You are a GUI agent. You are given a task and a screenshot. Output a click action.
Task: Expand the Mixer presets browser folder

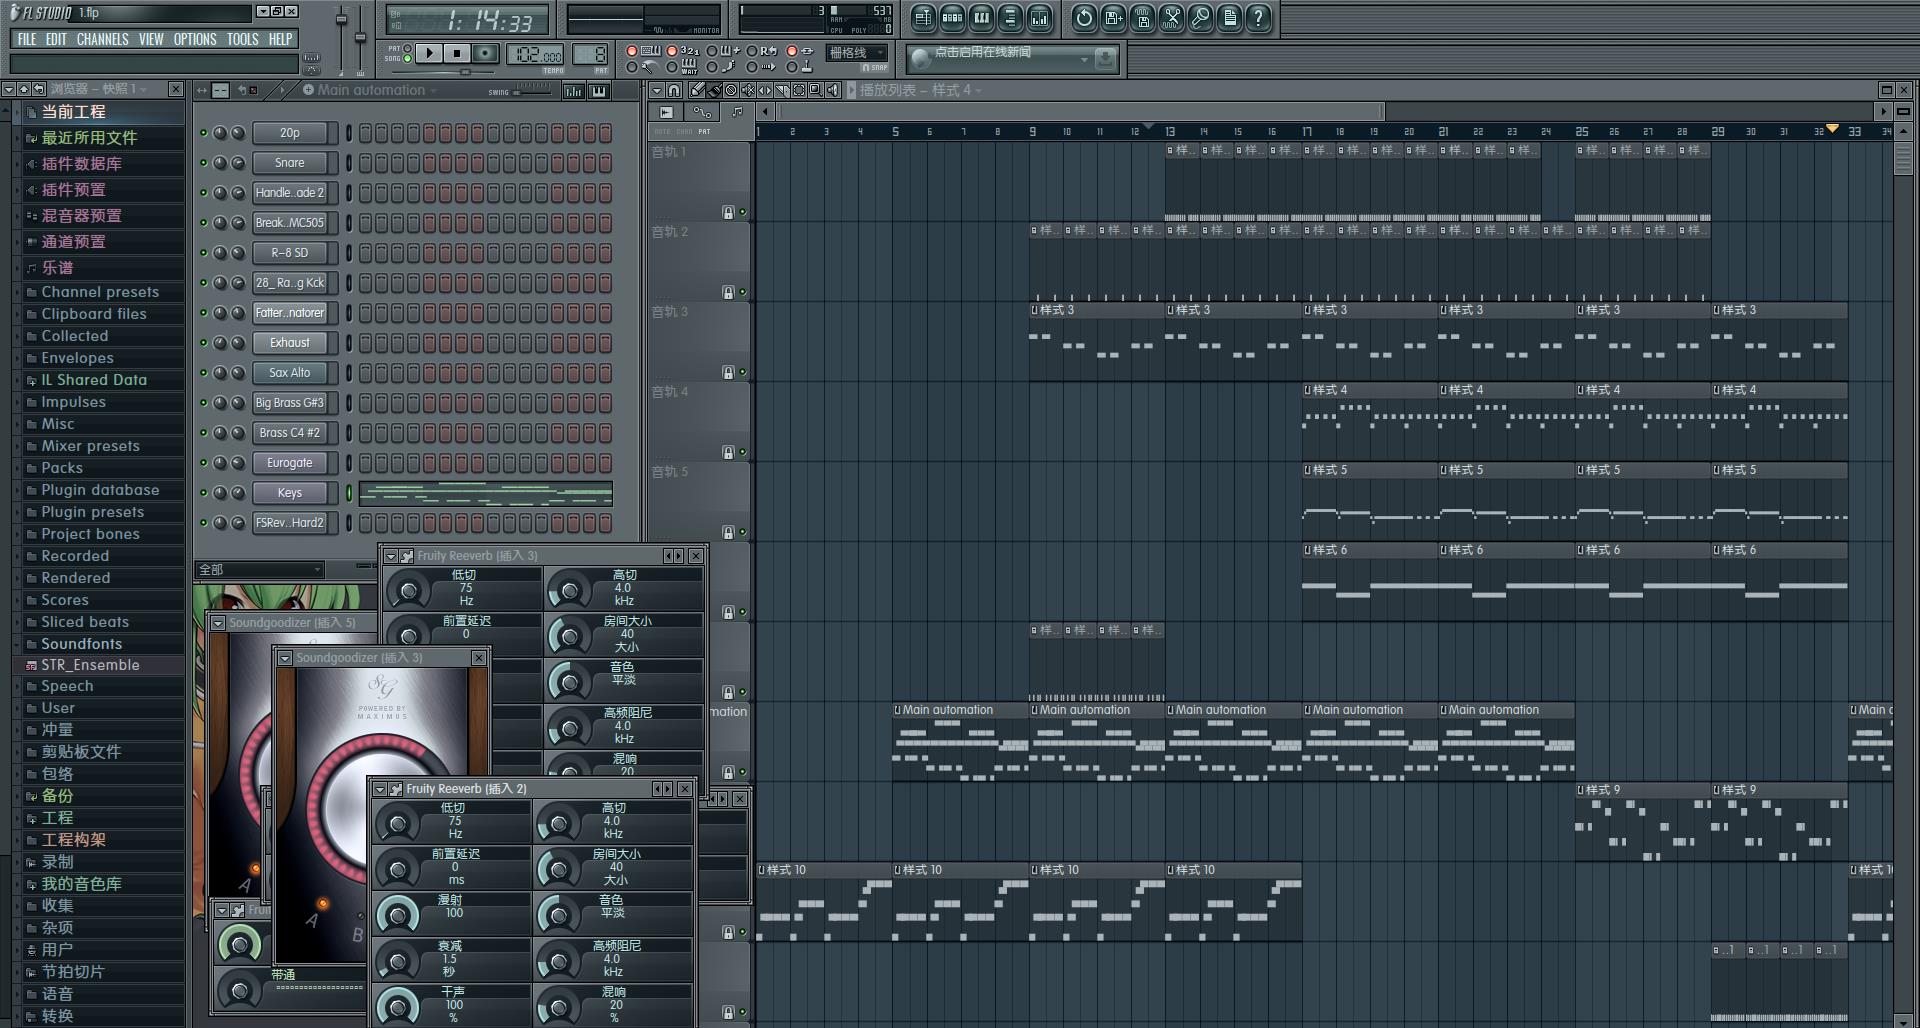(x=89, y=446)
